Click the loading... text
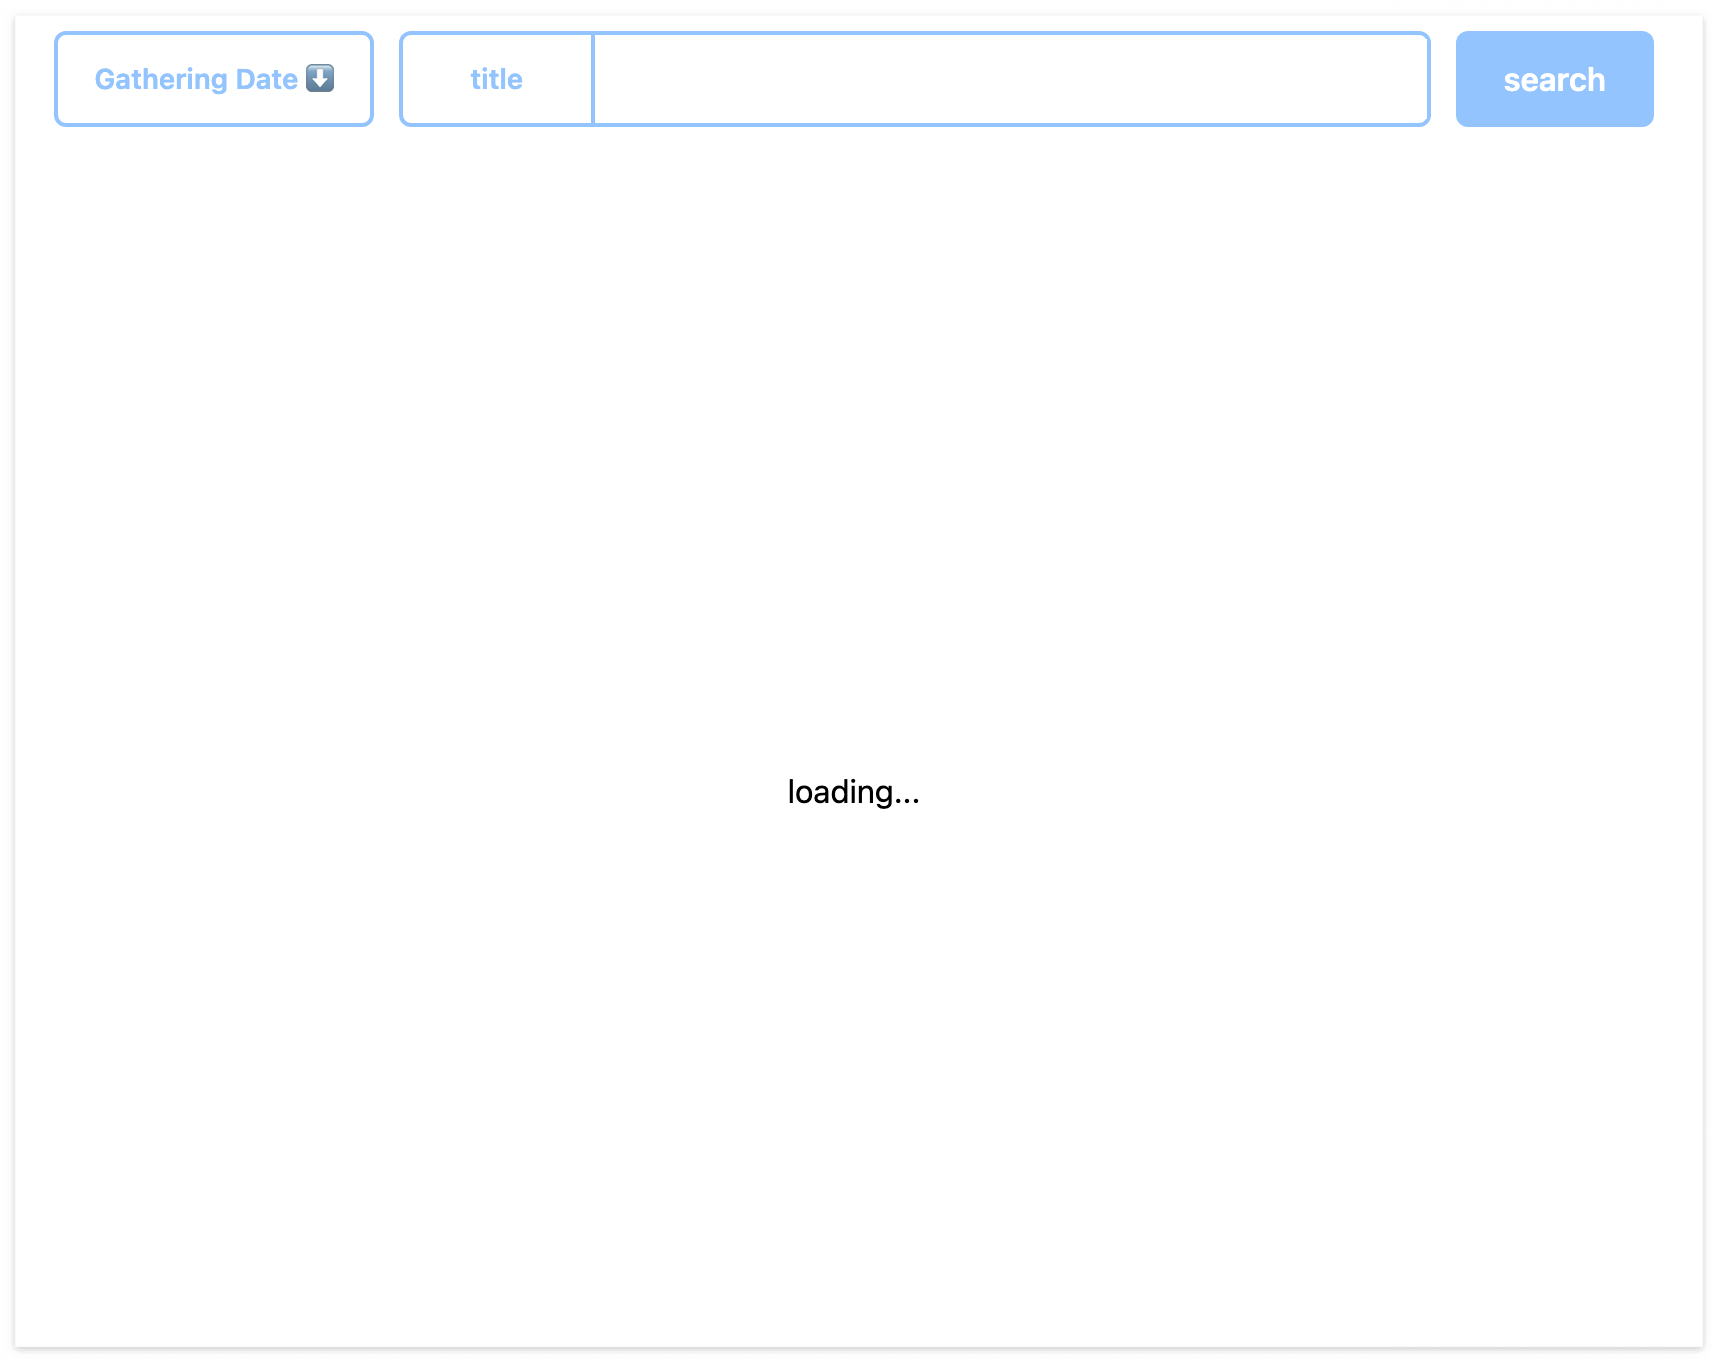The image size is (1718, 1362). coord(853,792)
